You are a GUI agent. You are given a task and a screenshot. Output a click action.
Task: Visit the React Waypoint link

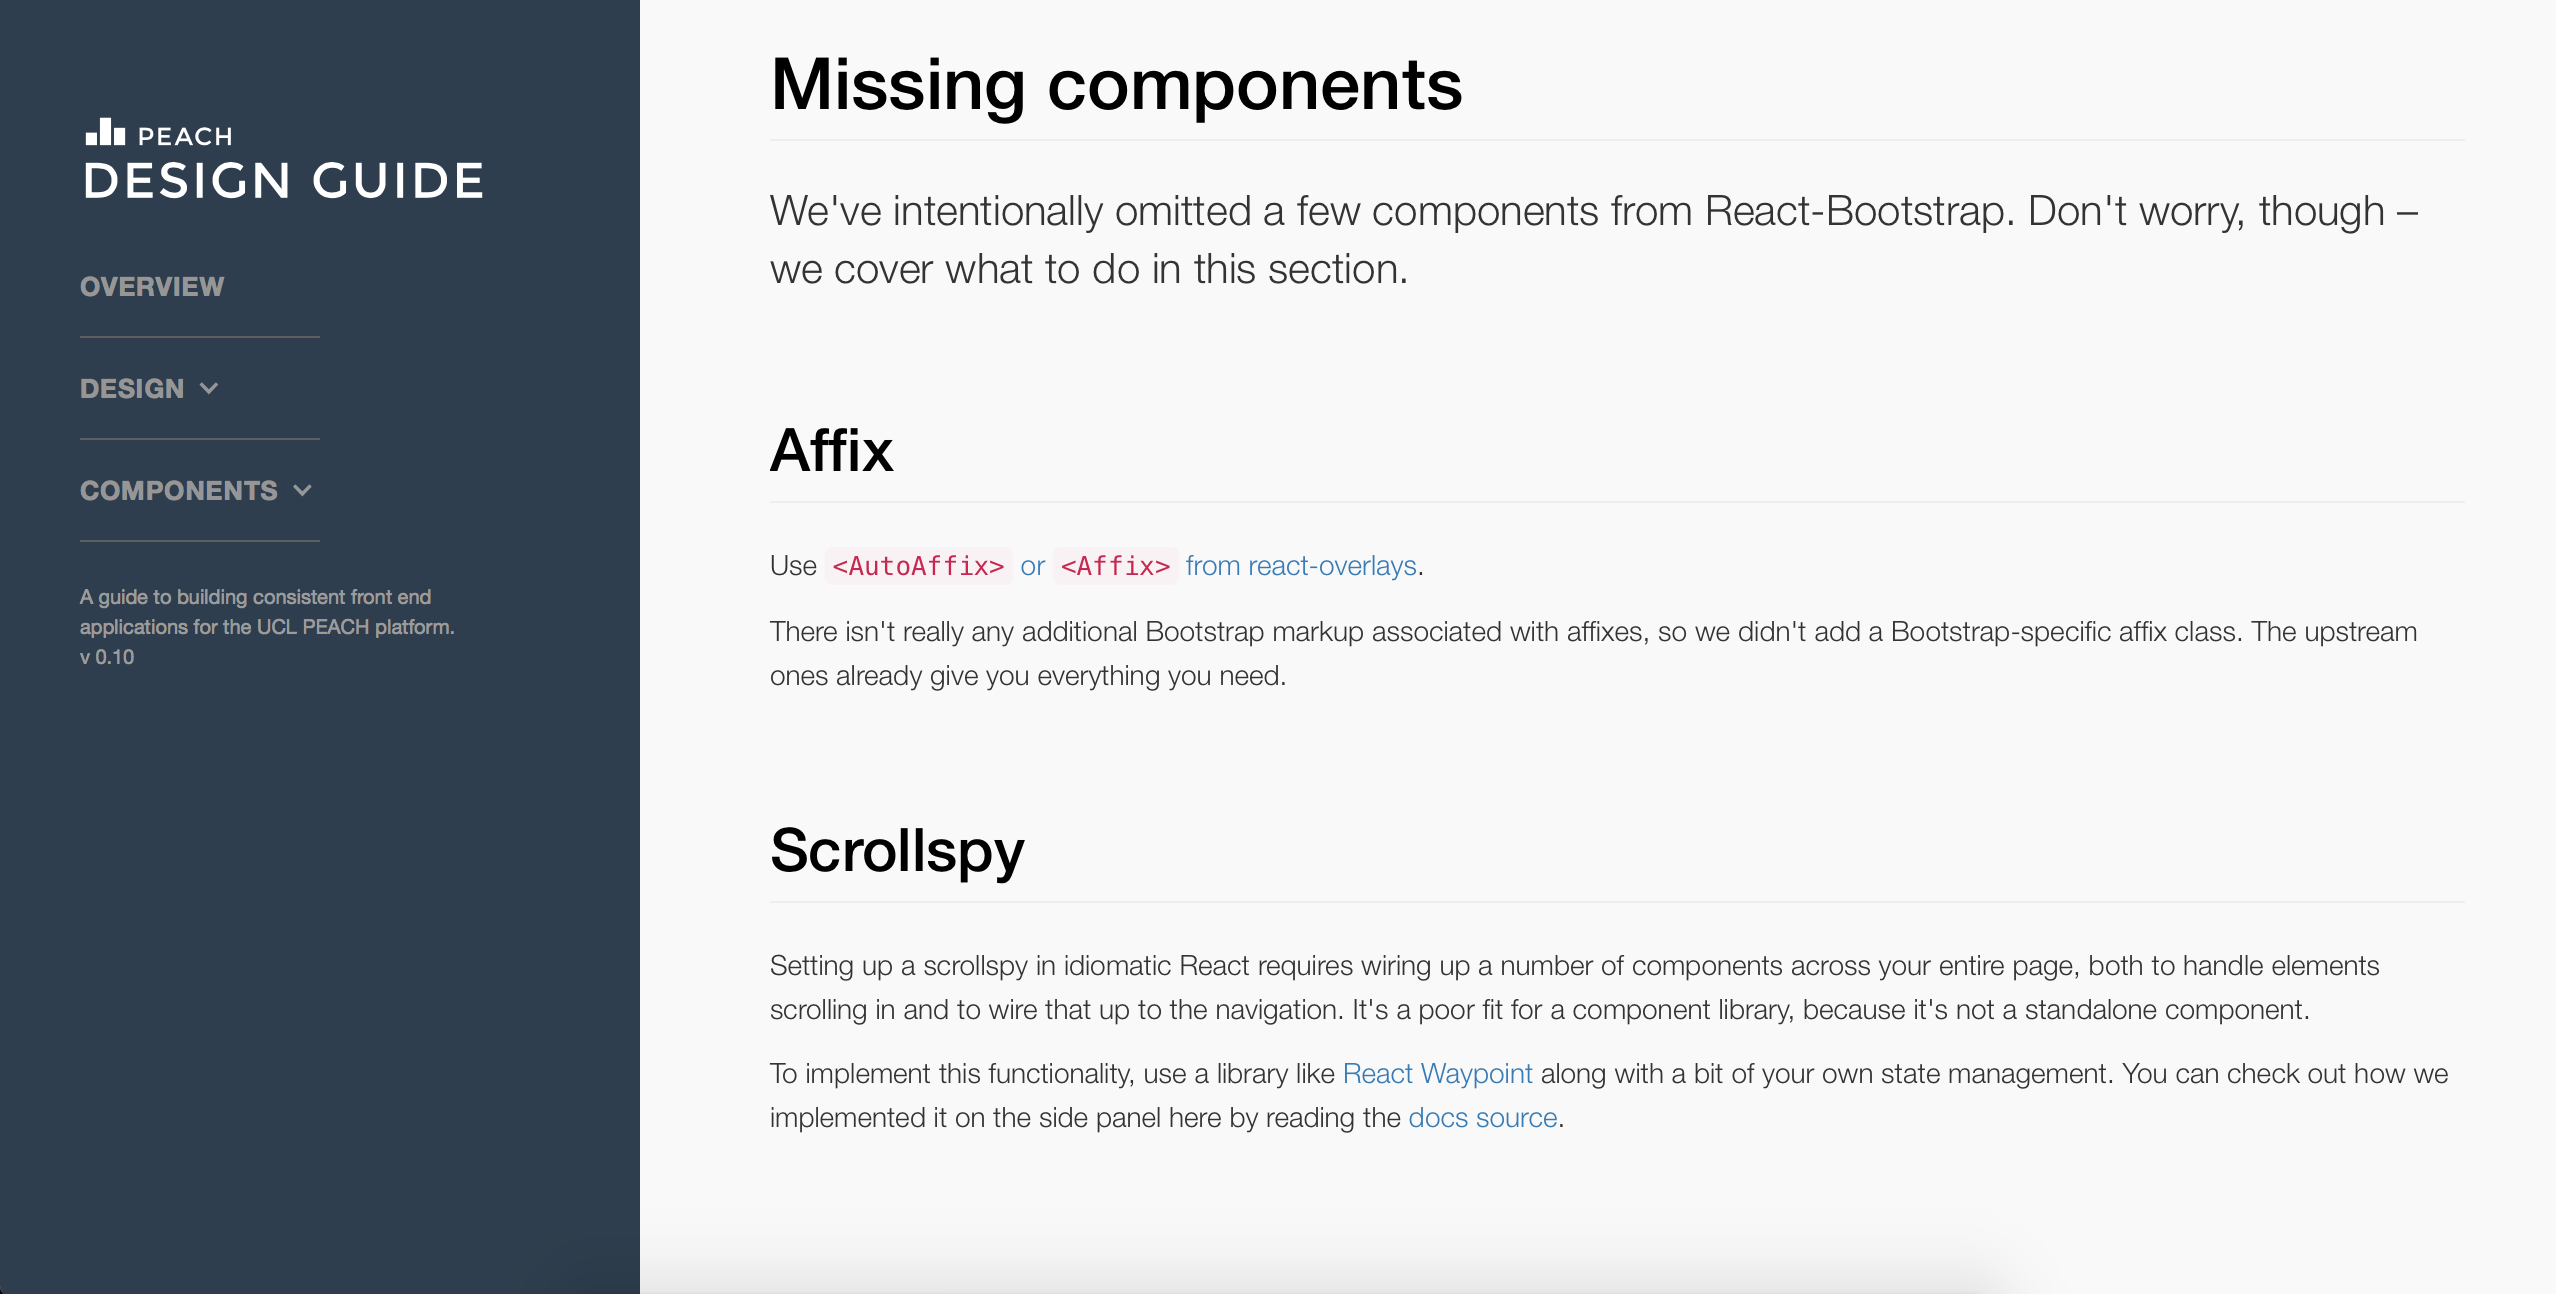[x=1437, y=1073]
